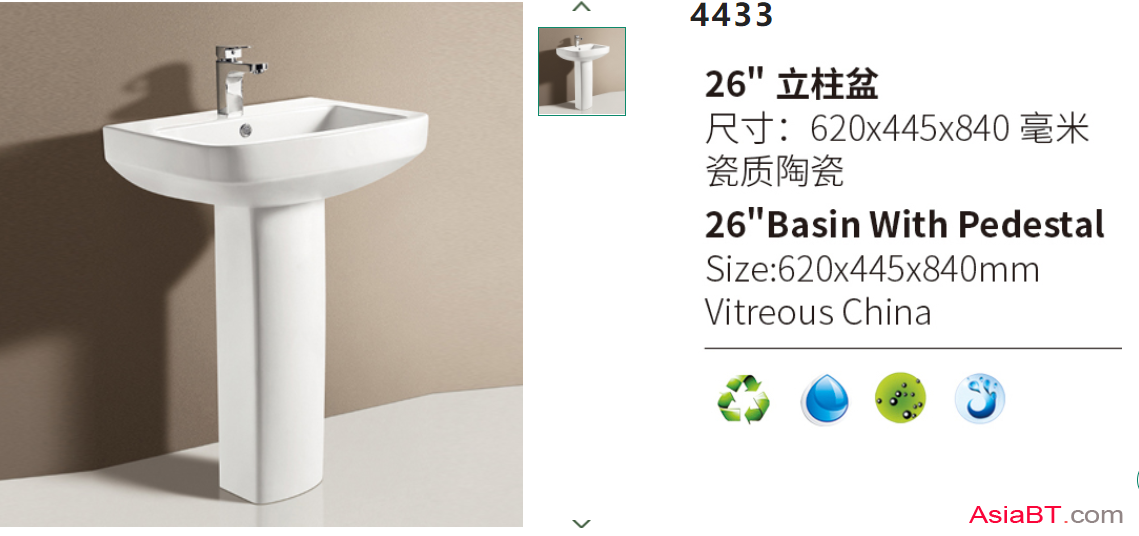Image resolution: width=1139 pixels, height=536 pixels.
Task: Click the basin overflow hole
Action: click(246, 131)
